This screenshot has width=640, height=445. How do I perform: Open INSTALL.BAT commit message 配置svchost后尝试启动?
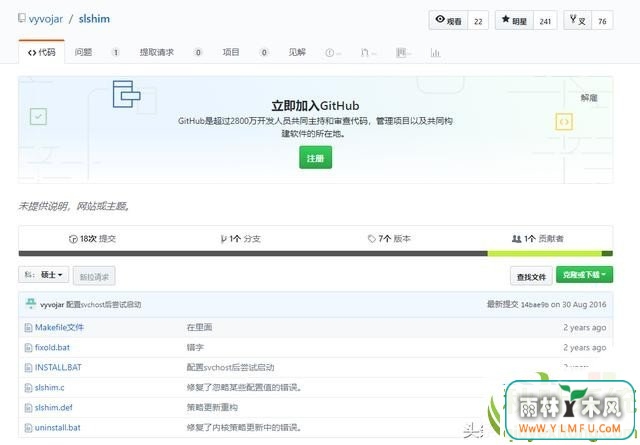(230, 367)
